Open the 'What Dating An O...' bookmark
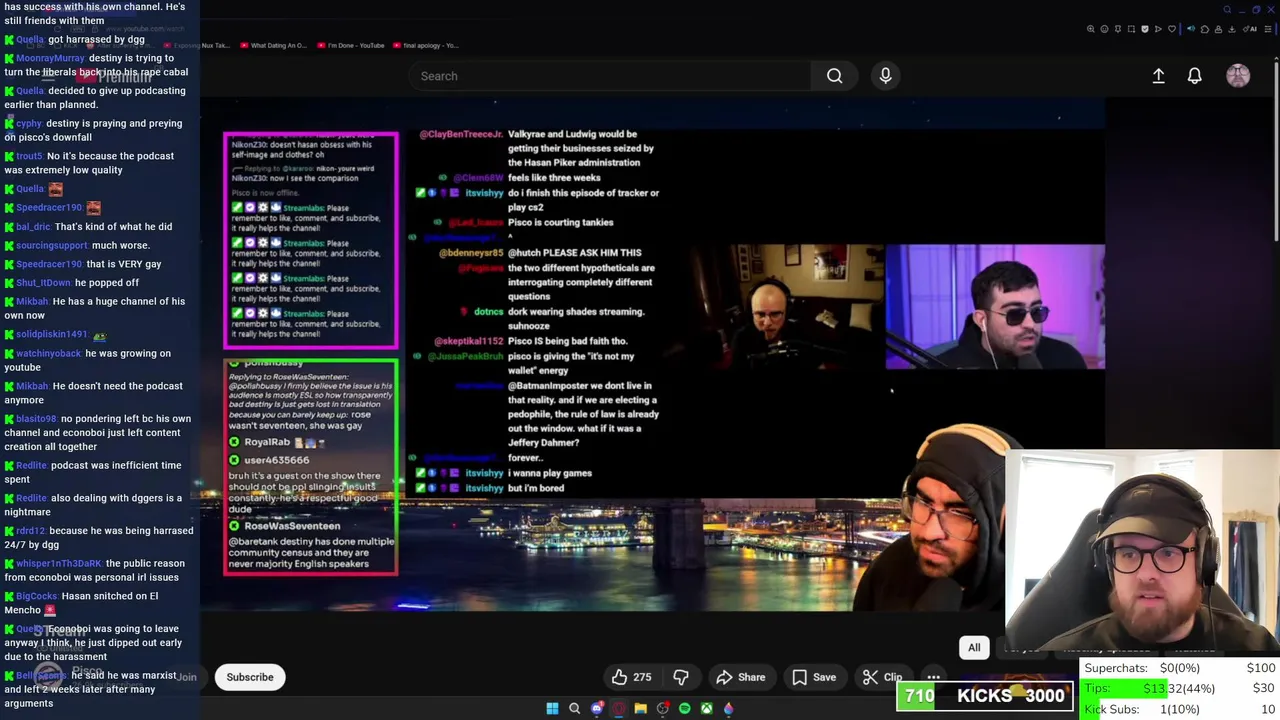Screen dimensions: 1280x720 273,45
